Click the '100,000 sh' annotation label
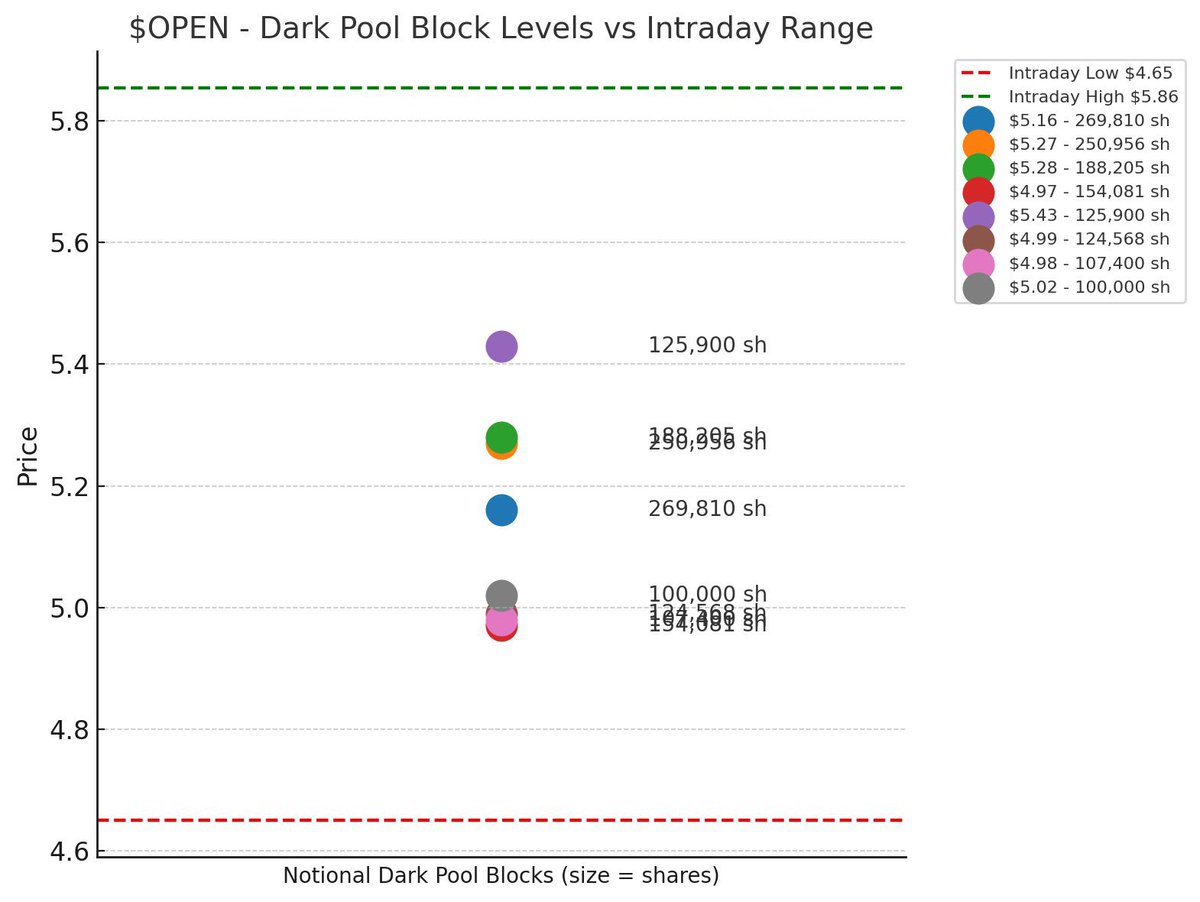The height and width of the screenshot is (902, 1200). pyautogui.click(x=707, y=595)
